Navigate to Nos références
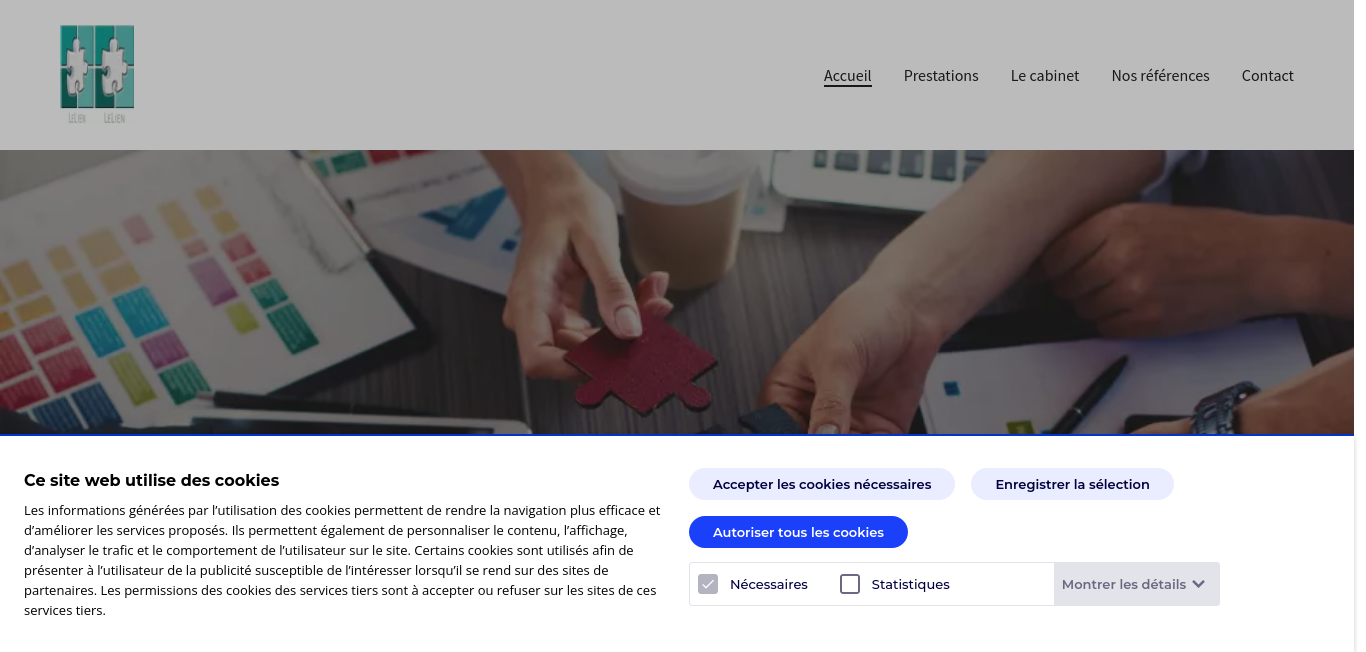 pos(1160,76)
